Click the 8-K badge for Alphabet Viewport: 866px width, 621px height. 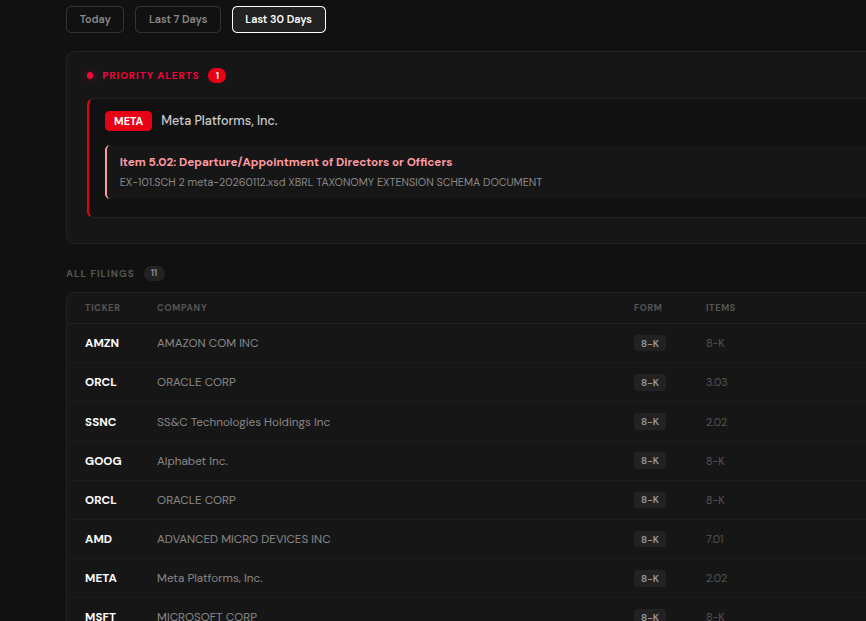(650, 461)
